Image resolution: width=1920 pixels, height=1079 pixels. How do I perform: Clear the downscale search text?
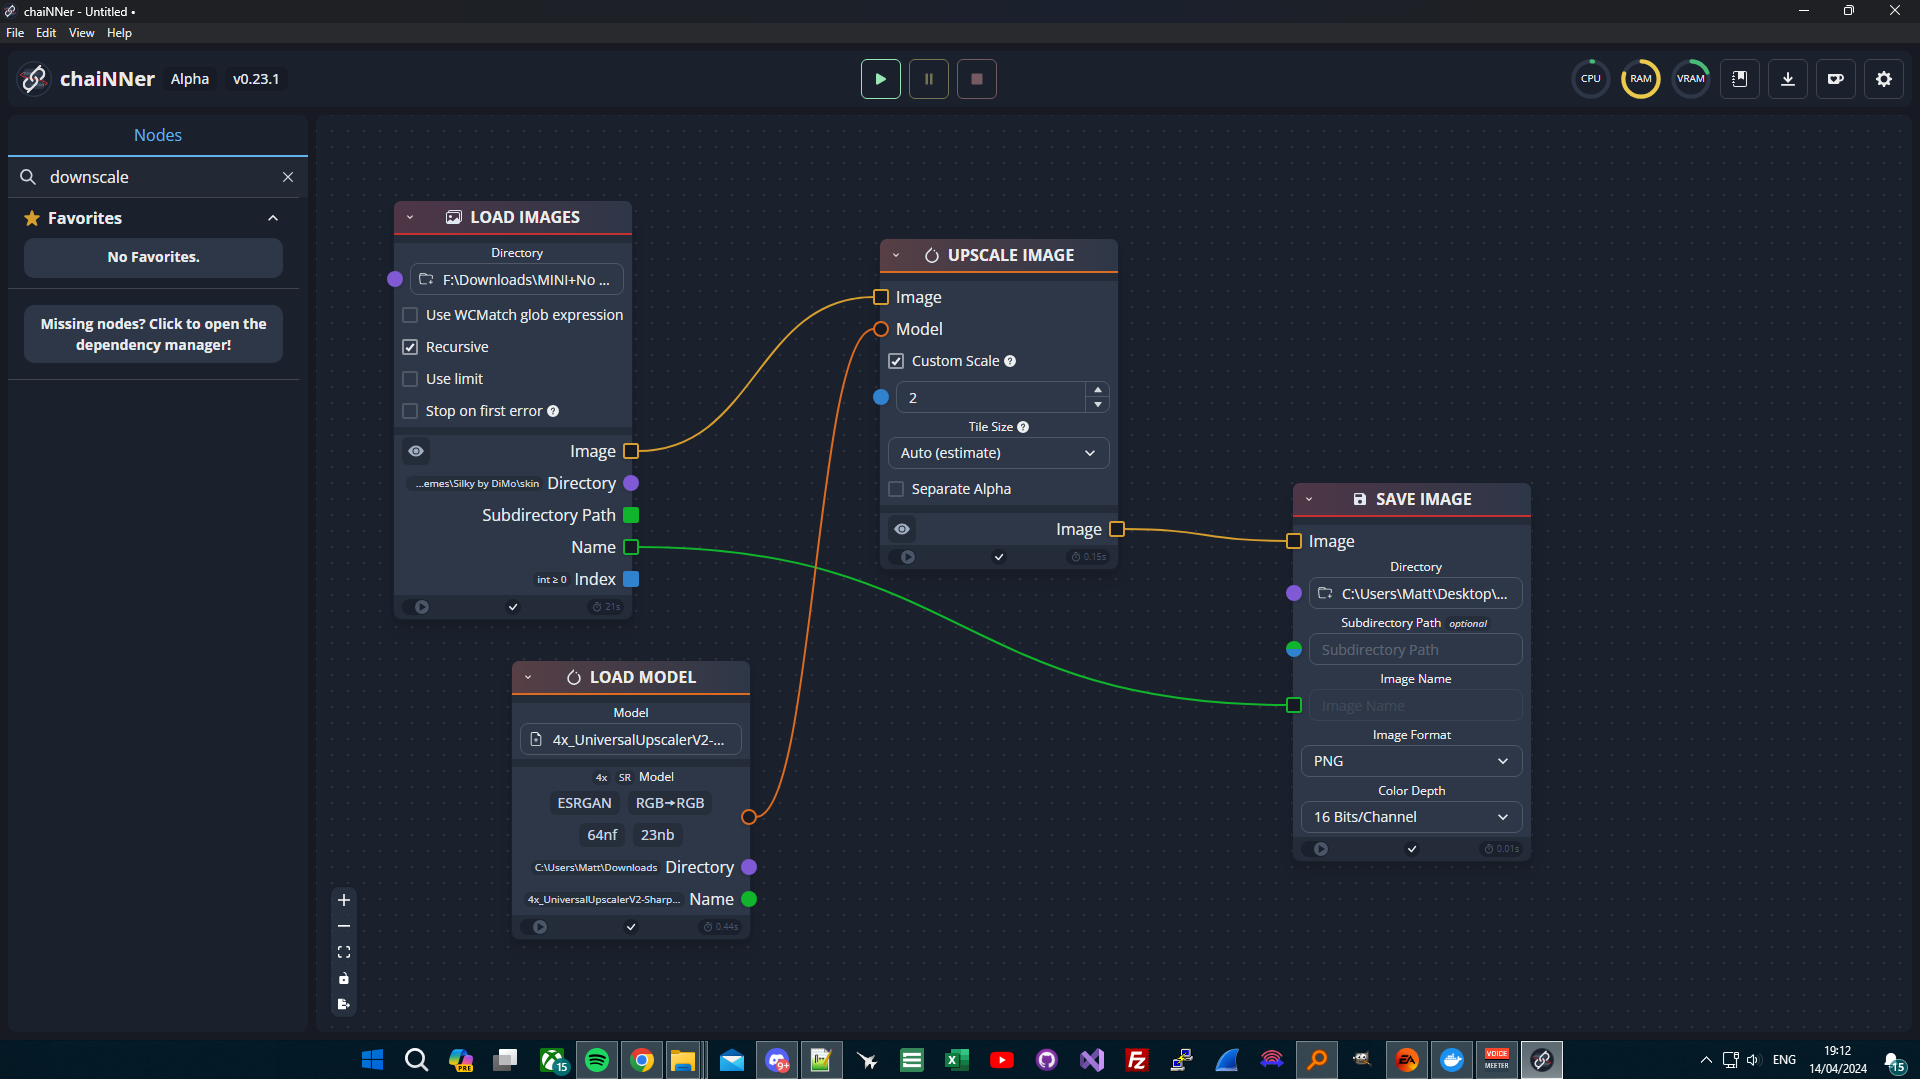pos(288,177)
